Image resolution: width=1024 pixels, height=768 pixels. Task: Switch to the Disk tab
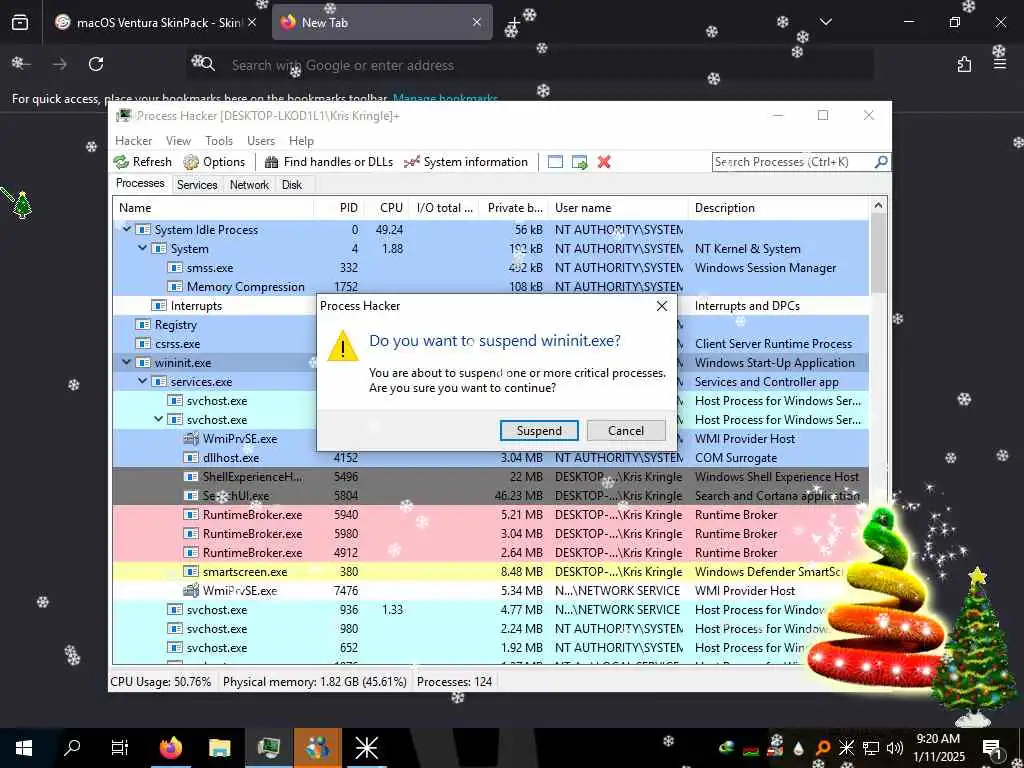pos(292,185)
